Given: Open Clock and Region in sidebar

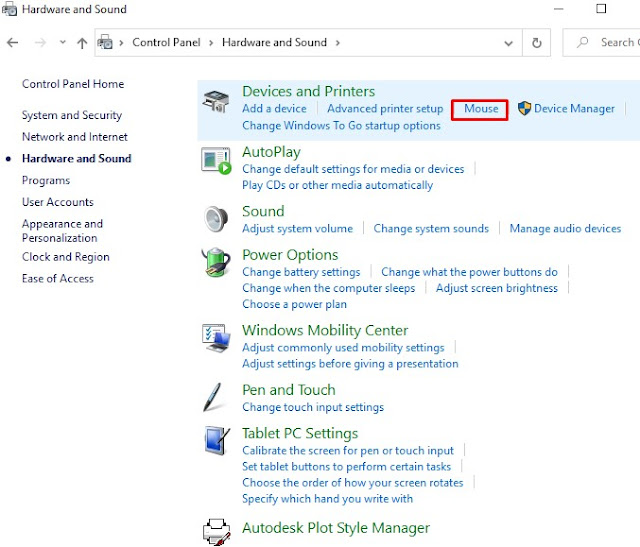Looking at the screenshot, I should (x=66, y=257).
